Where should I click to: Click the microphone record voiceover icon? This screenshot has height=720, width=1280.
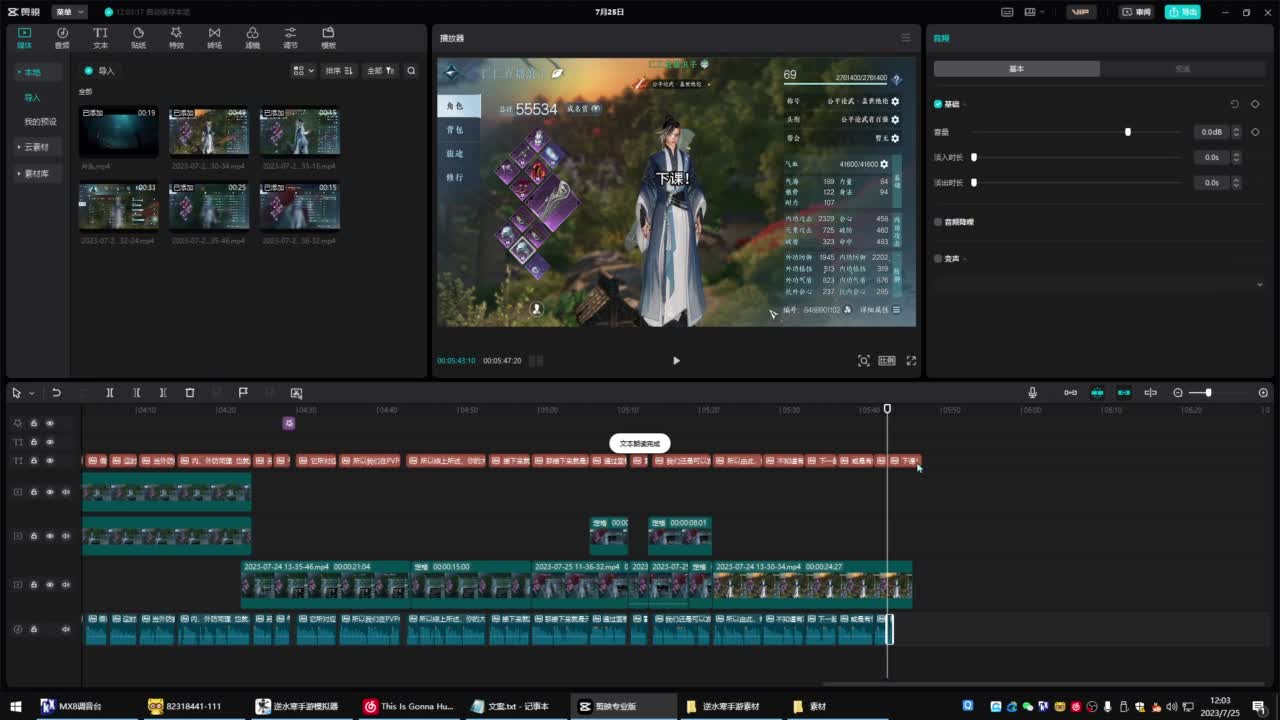1032,393
